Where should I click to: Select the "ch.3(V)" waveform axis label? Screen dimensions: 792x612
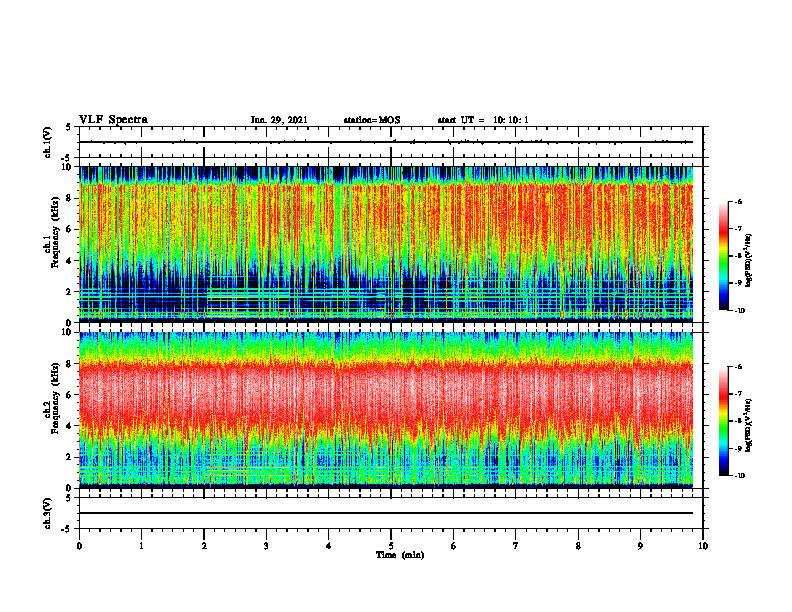47,513
